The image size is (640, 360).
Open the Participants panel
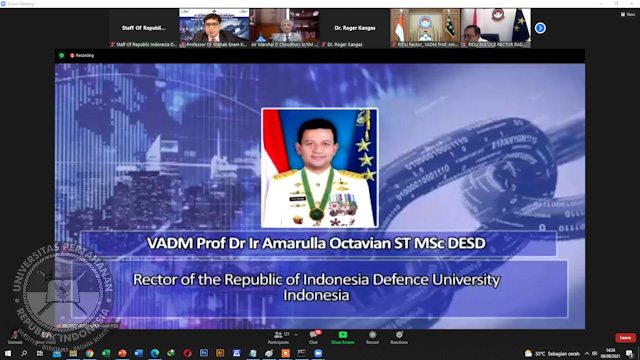tap(278, 338)
